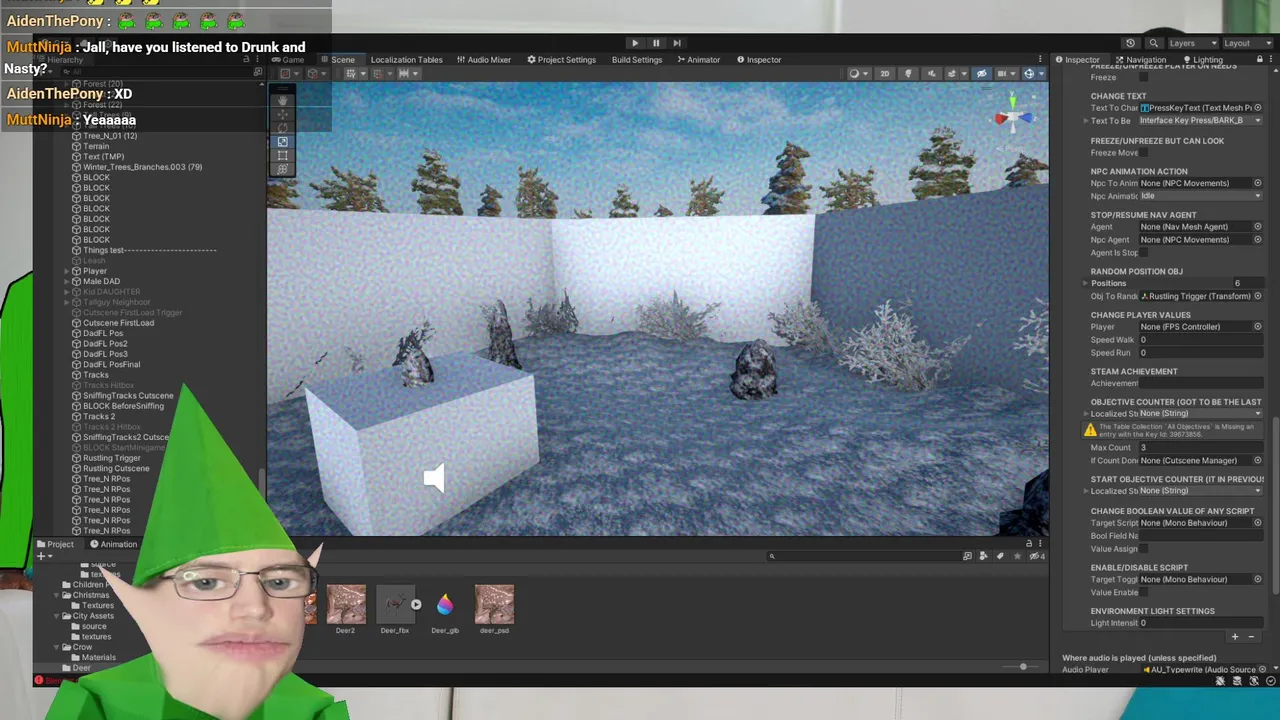Click the Speed Walk value field

1200,340
